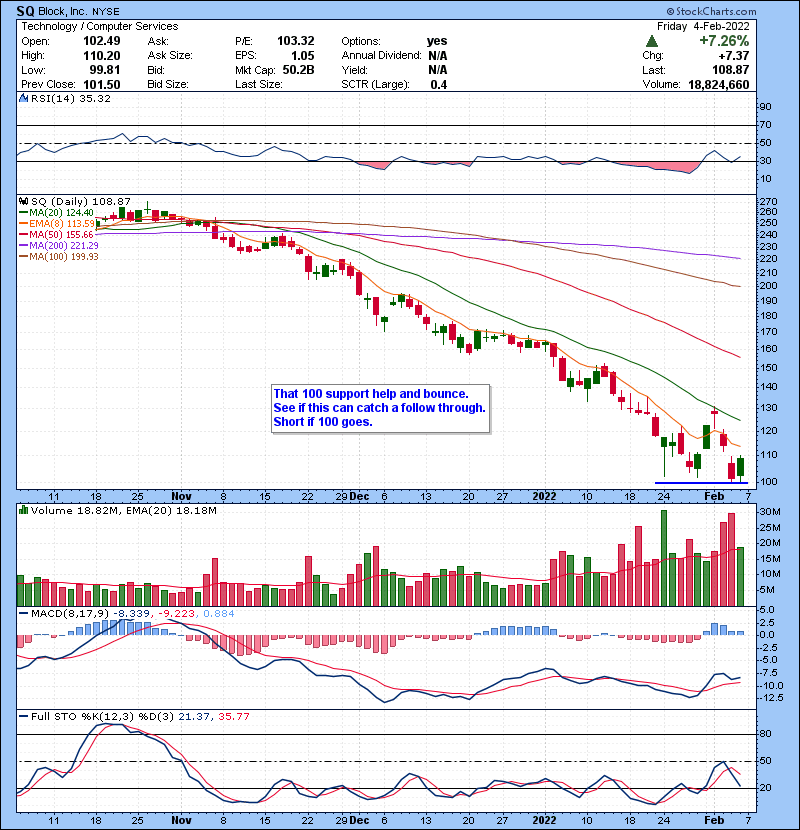The image size is (800, 830).
Task: Click the Chg +7.37 value
Action: pos(733,56)
